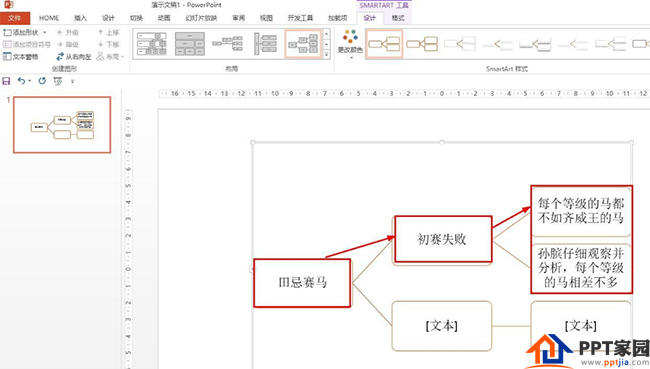Click the Move Up button
This screenshot has width=650, height=369.
coord(109,32)
